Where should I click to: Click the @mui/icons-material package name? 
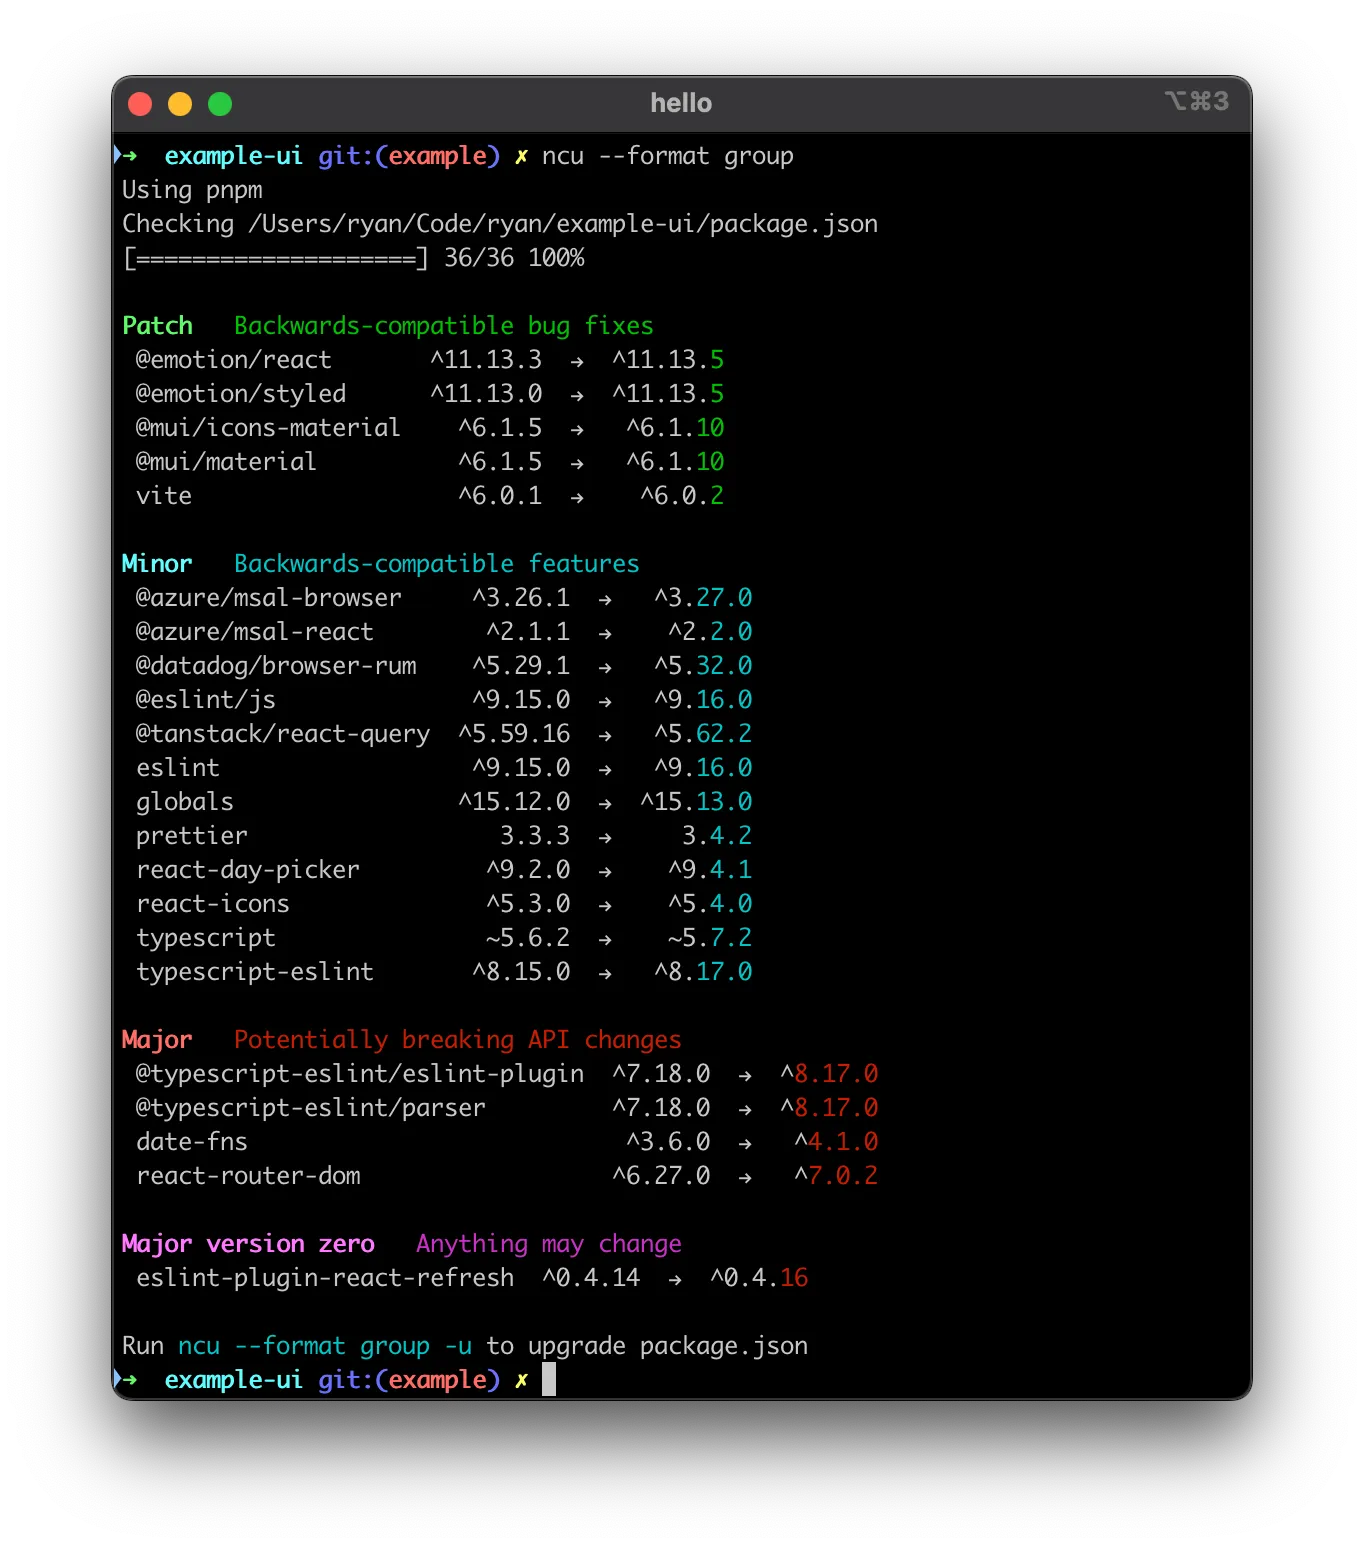pyautogui.click(x=268, y=428)
